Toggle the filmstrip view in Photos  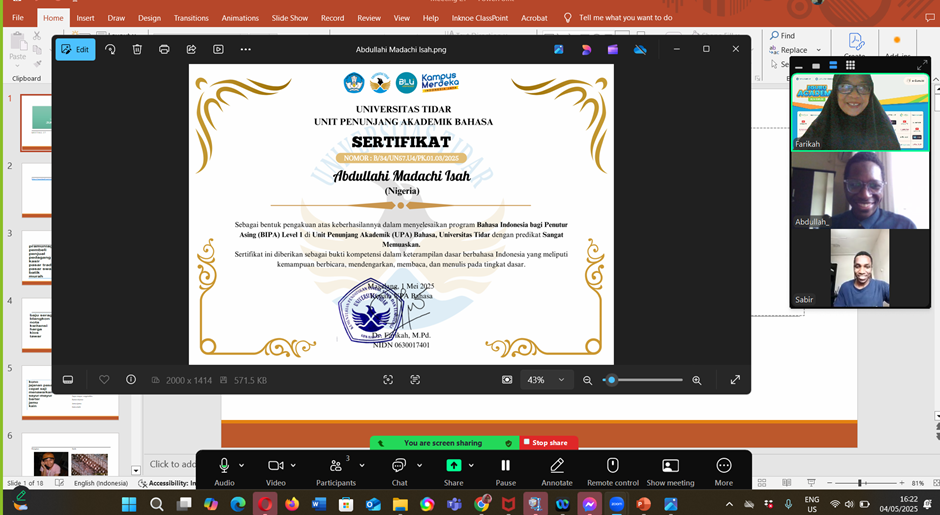(x=68, y=380)
